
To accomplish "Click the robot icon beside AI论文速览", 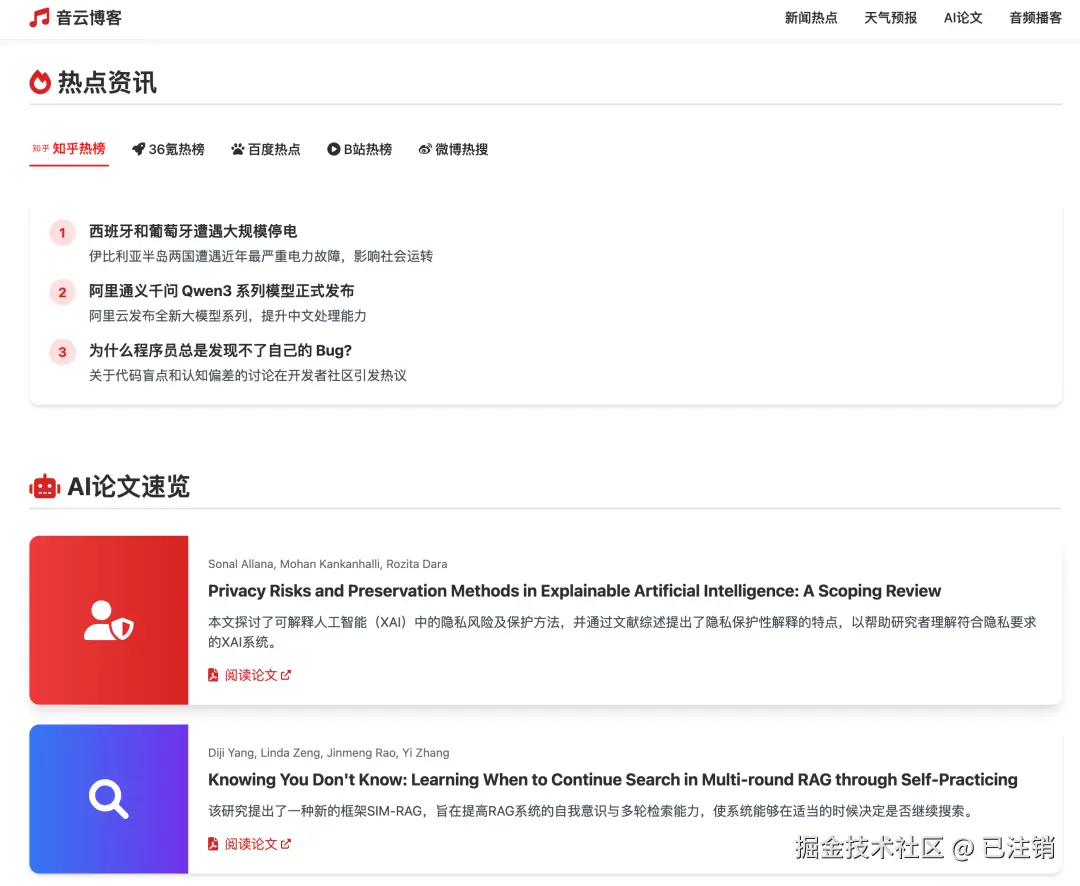I will coord(44,486).
